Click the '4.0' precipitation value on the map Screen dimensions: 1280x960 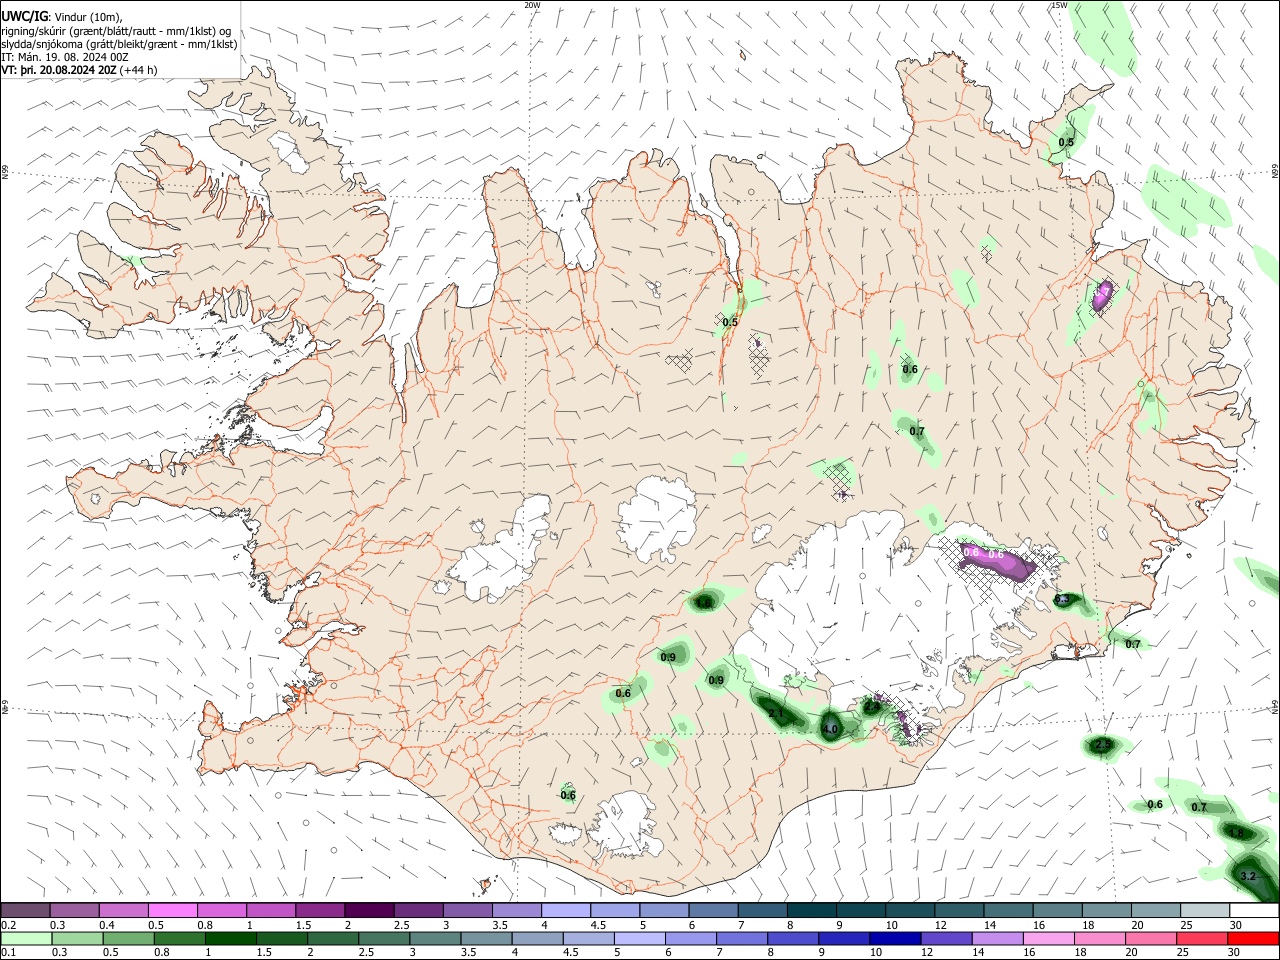830,730
